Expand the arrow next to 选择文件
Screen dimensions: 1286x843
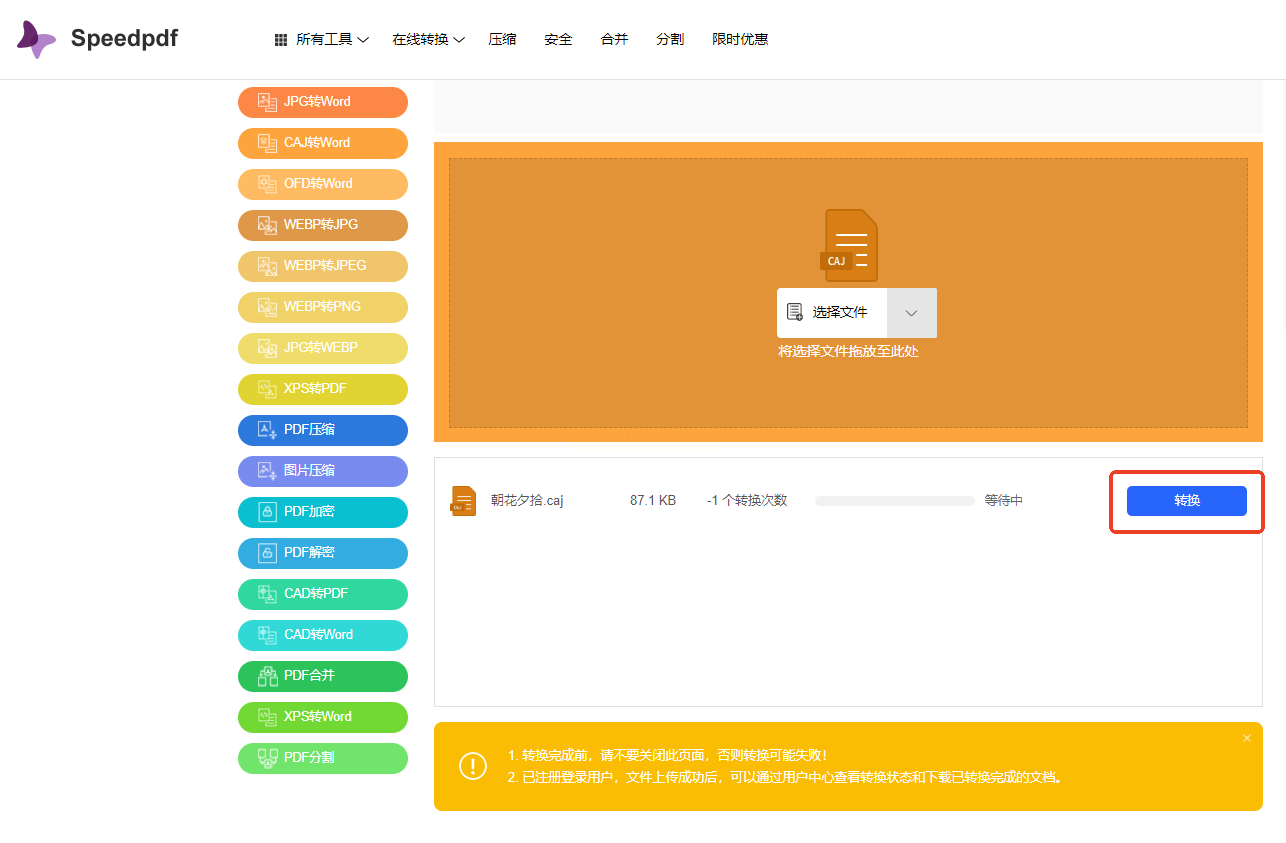click(x=911, y=313)
